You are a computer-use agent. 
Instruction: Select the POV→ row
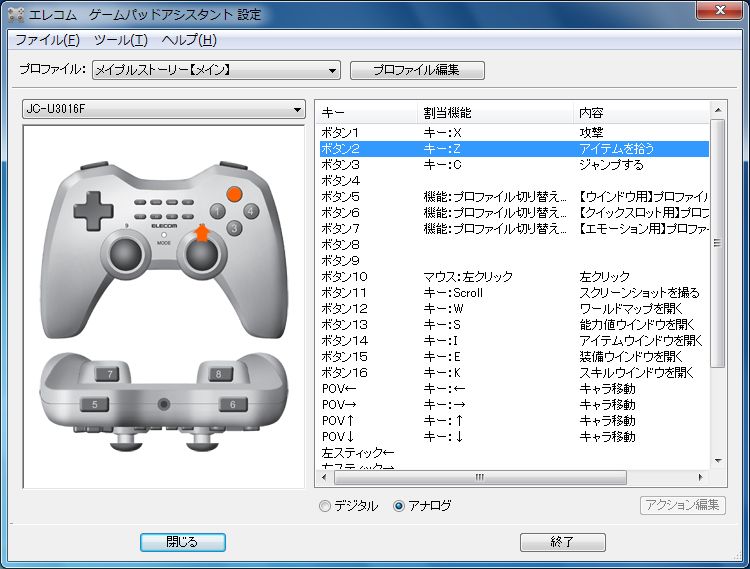514,405
